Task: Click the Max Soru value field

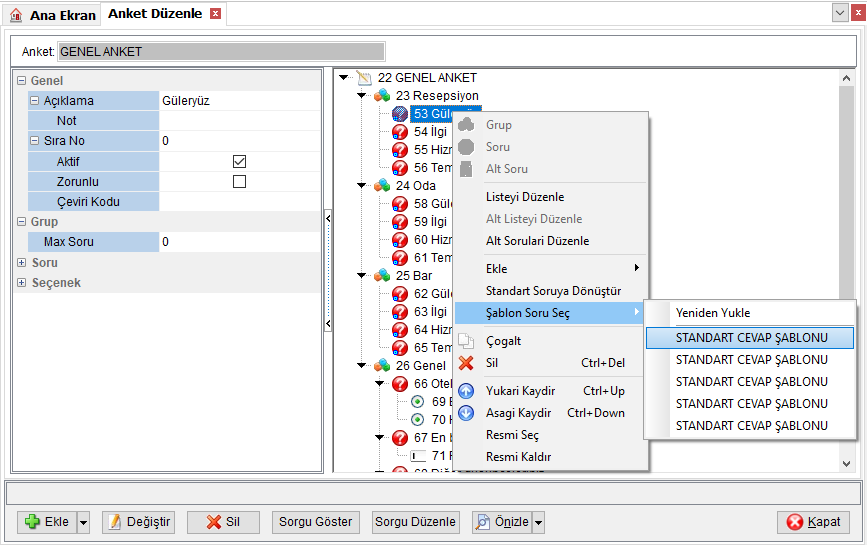Action: click(x=239, y=242)
